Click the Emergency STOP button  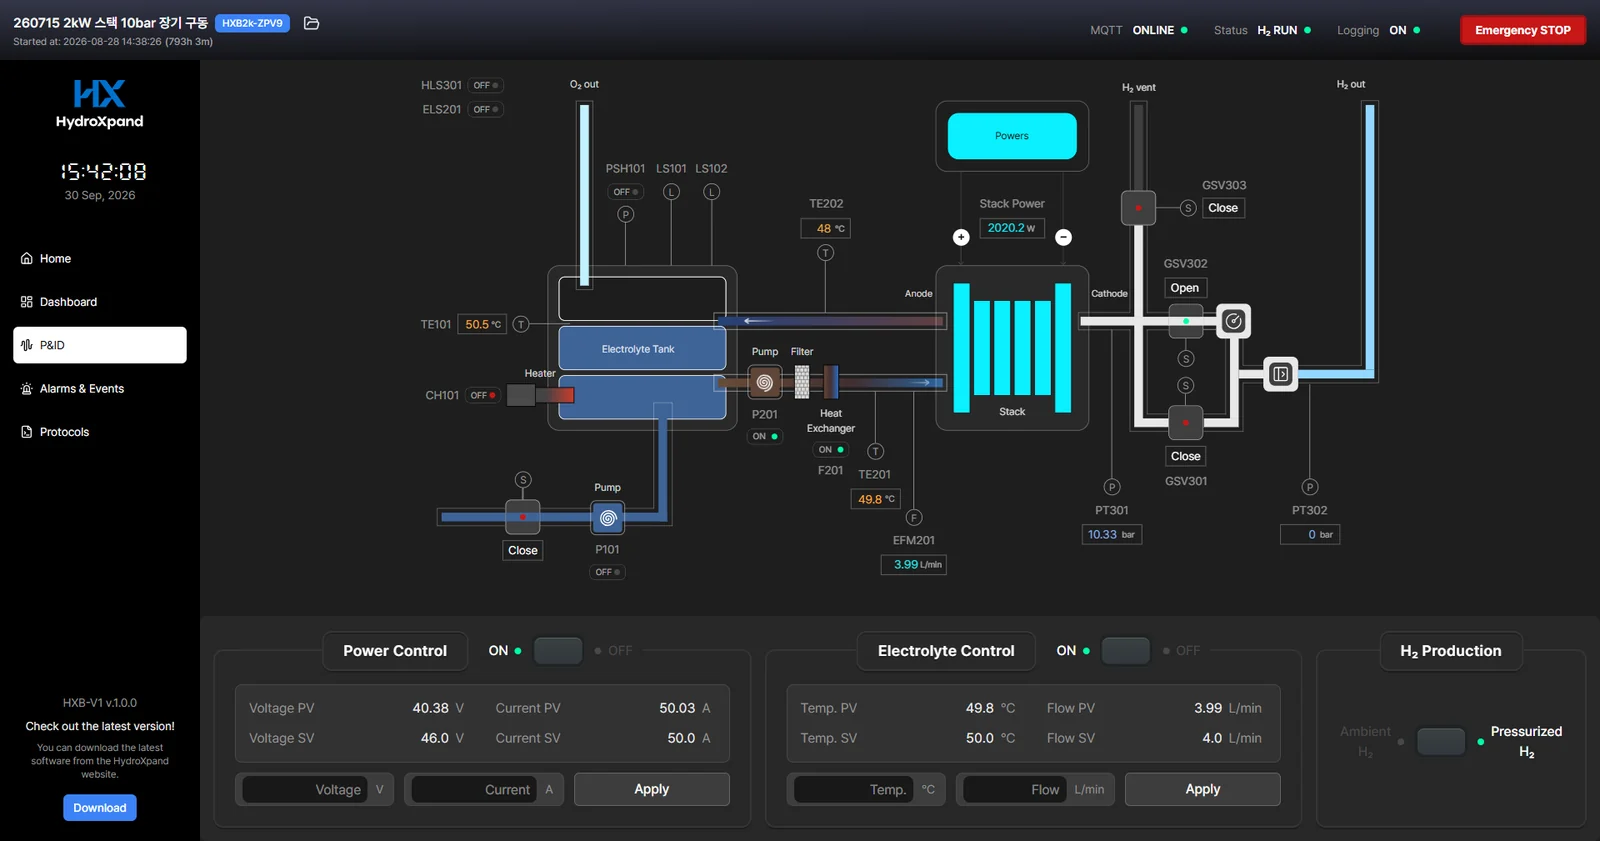tap(1523, 30)
